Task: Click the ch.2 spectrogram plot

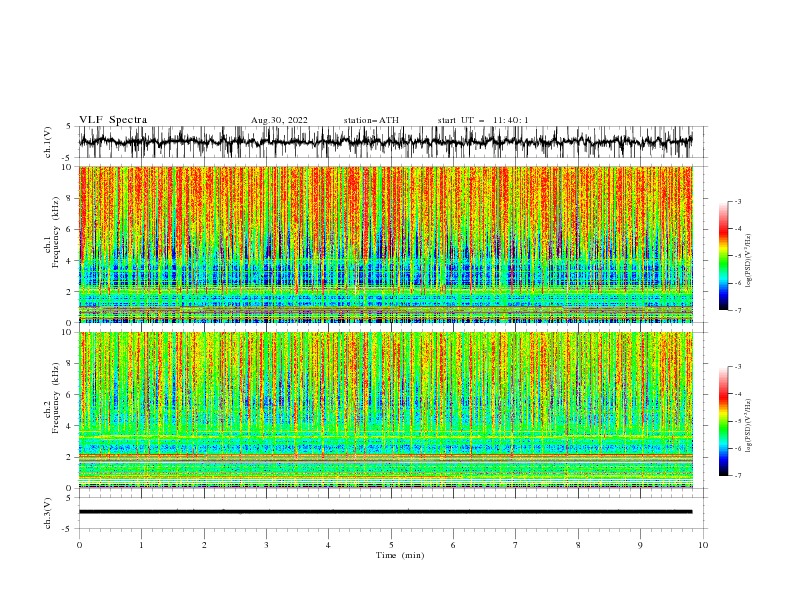Action: [x=386, y=410]
